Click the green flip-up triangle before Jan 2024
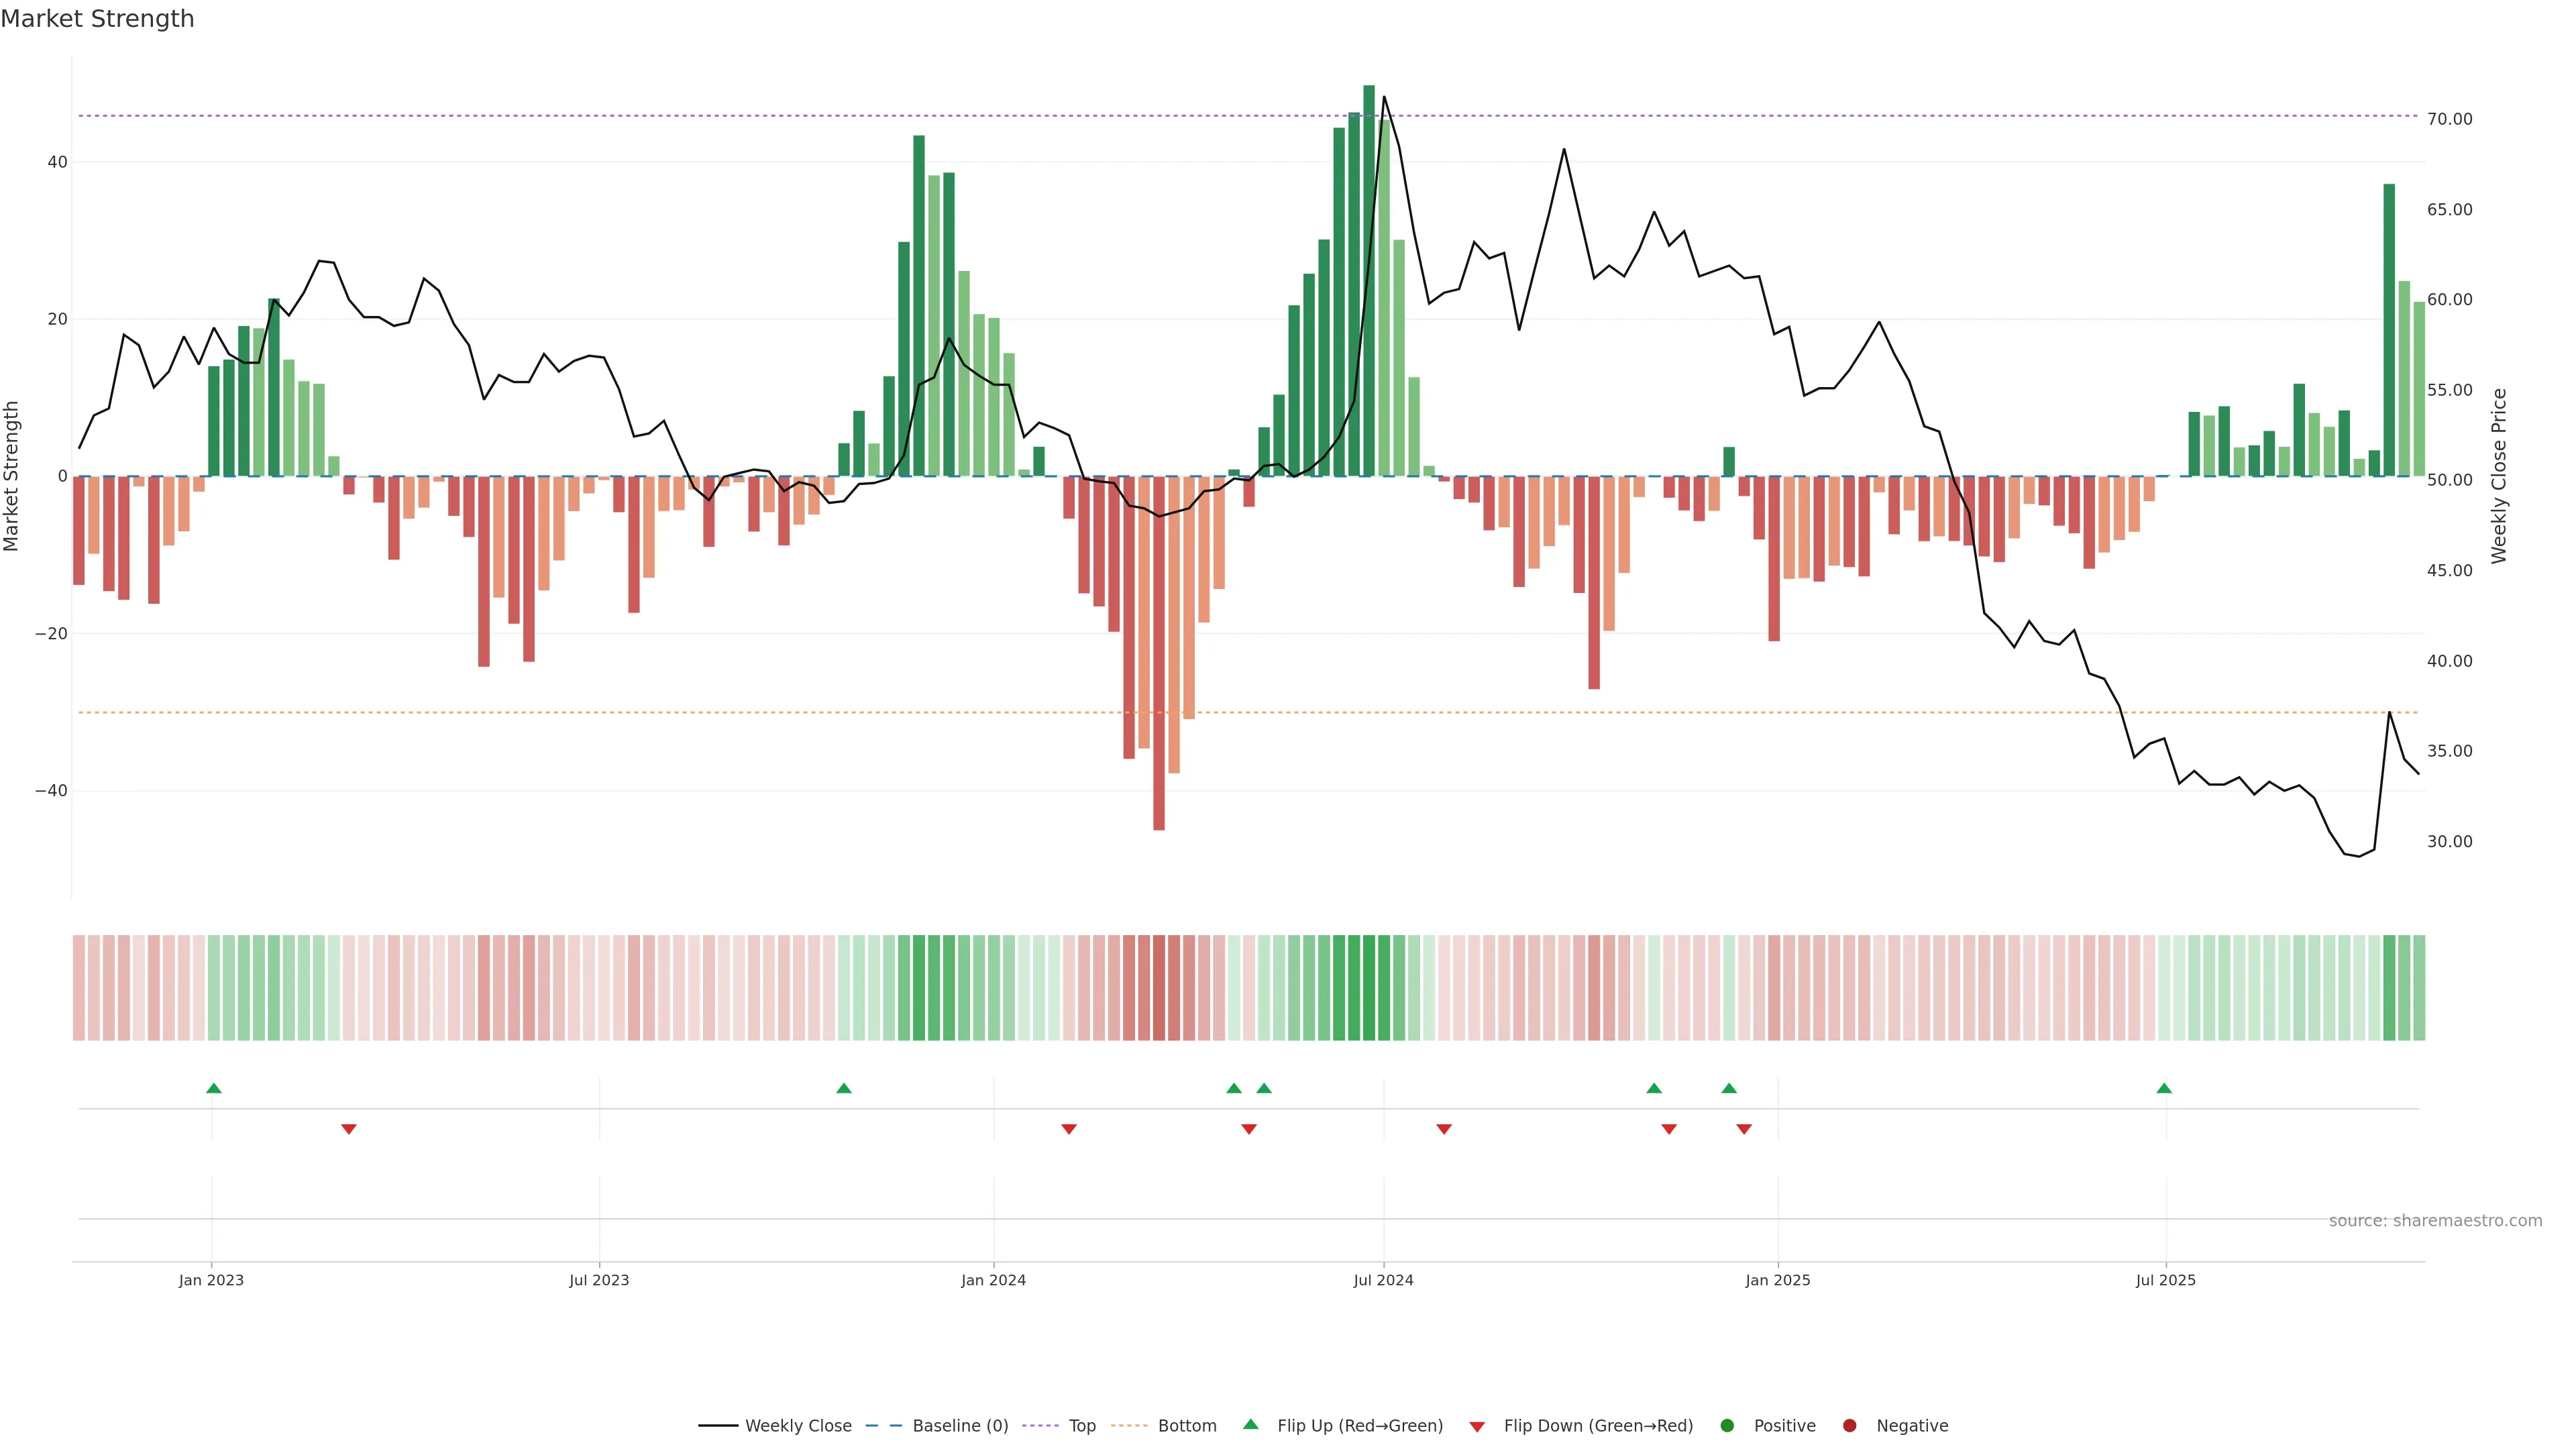Viewport: 2576px width, 1449px height. tap(844, 1088)
